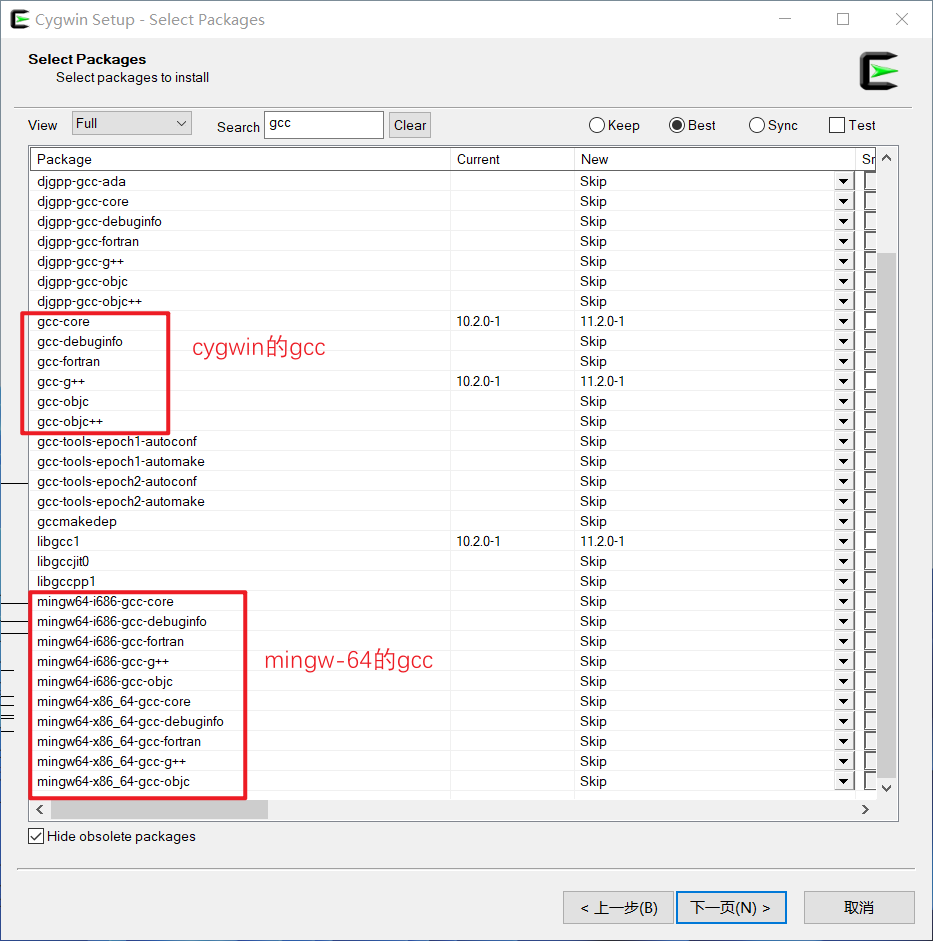This screenshot has width=933, height=941.
Task: Select the Sync radio button
Action: click(x=756, y=124)
